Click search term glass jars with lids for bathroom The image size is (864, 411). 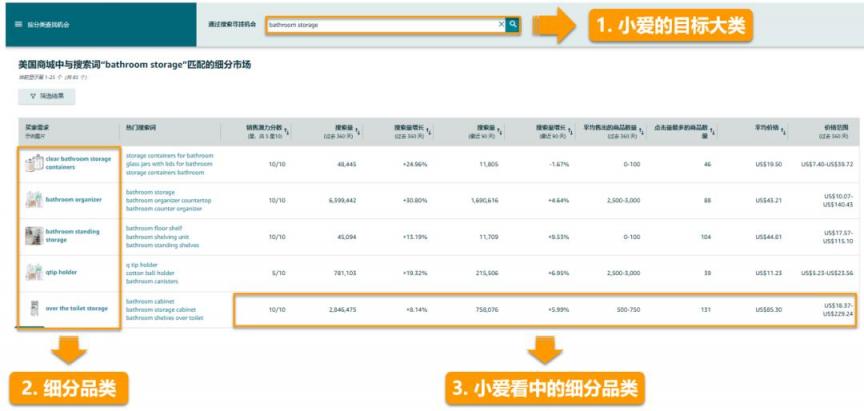coord(169,164)
